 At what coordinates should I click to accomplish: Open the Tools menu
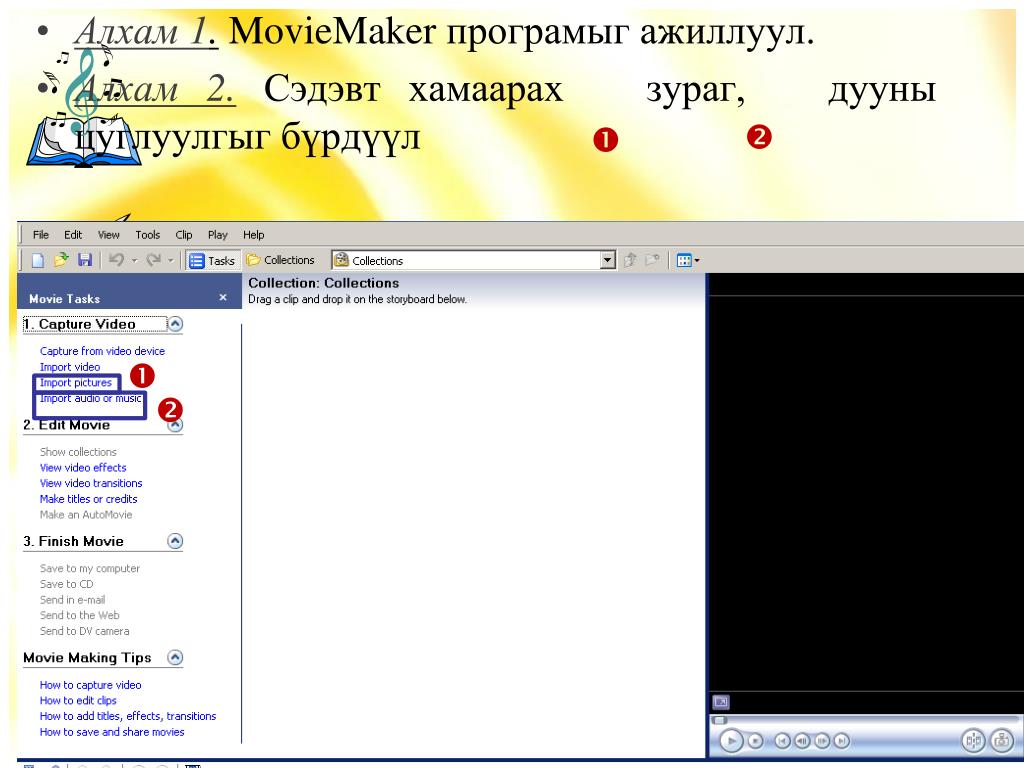coord(148,234)
